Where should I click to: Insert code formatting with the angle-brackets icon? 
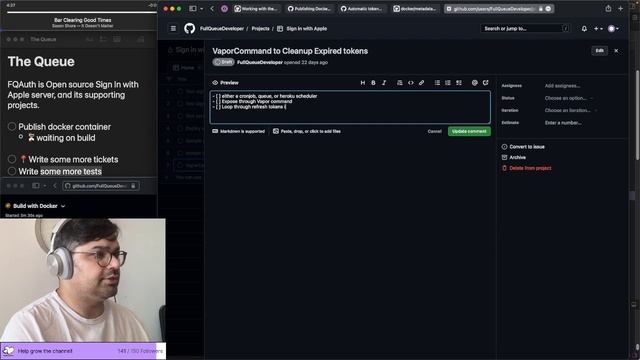coord(411,82)
